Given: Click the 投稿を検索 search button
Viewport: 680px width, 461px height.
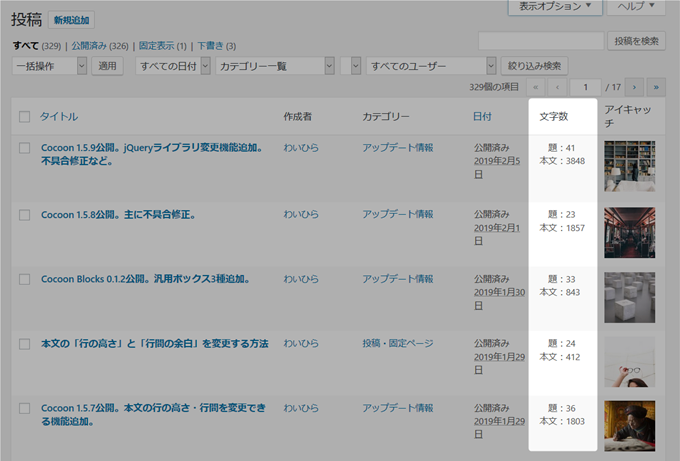Looking at the screenshot, I should click(x=635, y=41).
